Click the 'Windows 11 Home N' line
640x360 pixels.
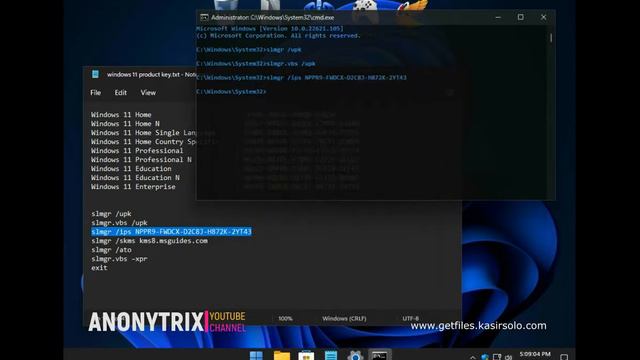click(125, 124)
